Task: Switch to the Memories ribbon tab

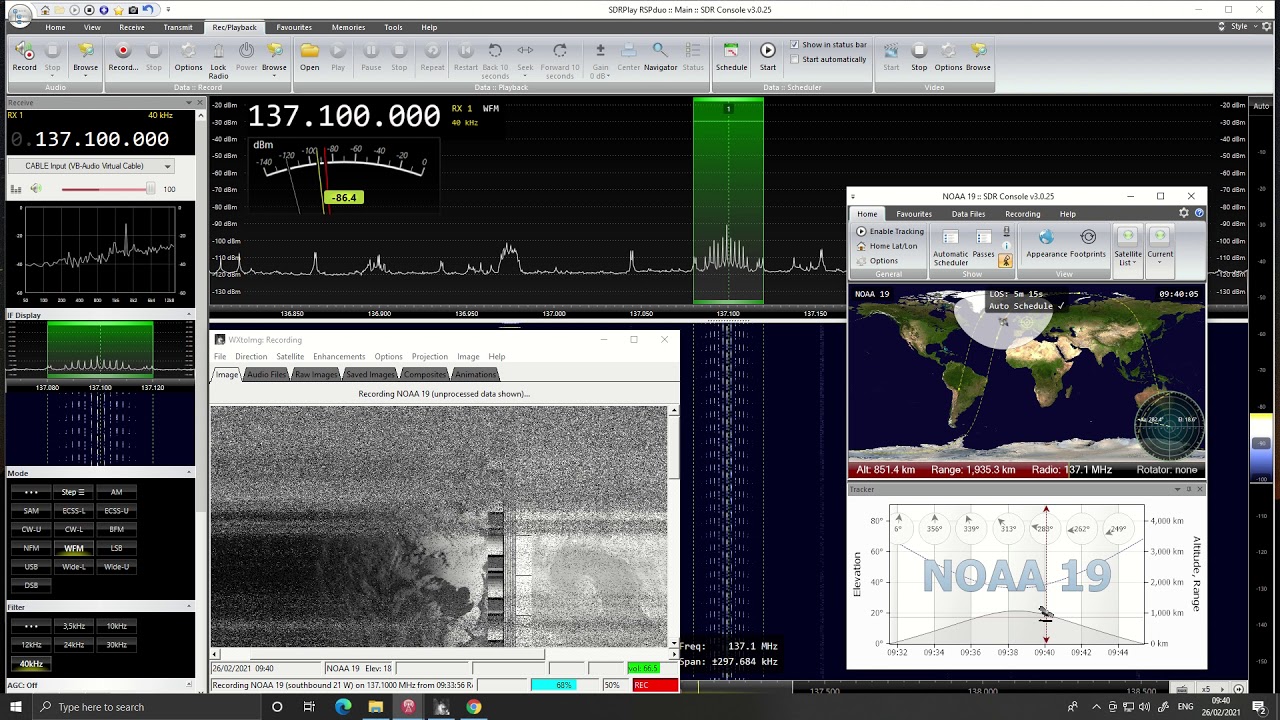Action: coord(348,27)
